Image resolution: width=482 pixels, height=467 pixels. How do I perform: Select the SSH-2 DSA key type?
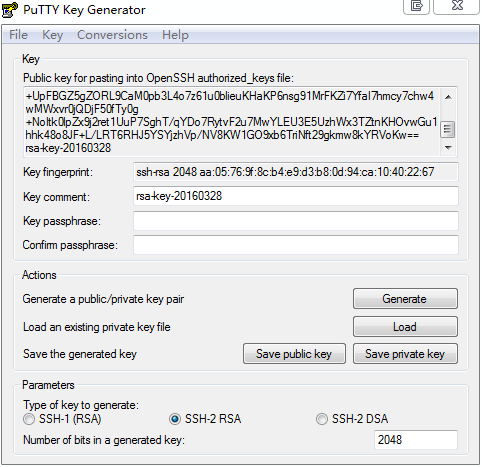[322, 419]
